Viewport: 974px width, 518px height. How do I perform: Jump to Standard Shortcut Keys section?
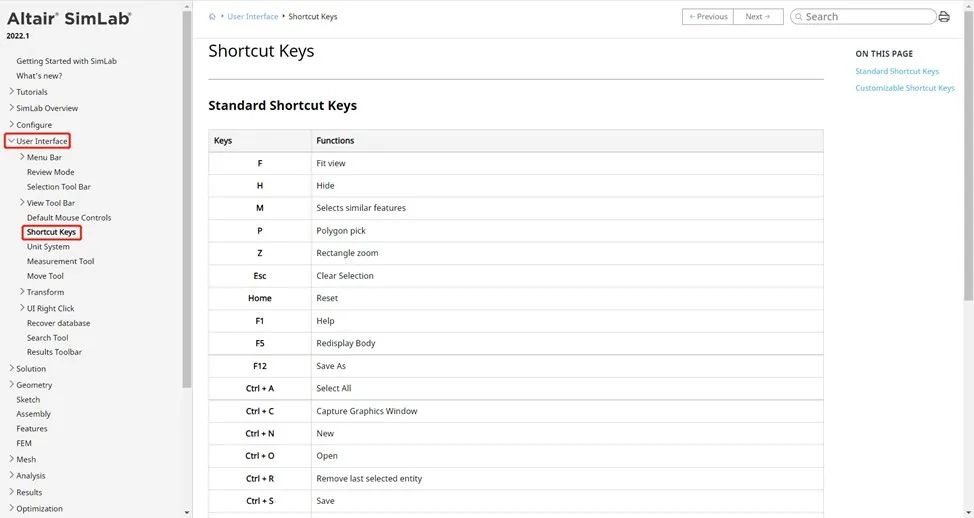tap(897, 72)
